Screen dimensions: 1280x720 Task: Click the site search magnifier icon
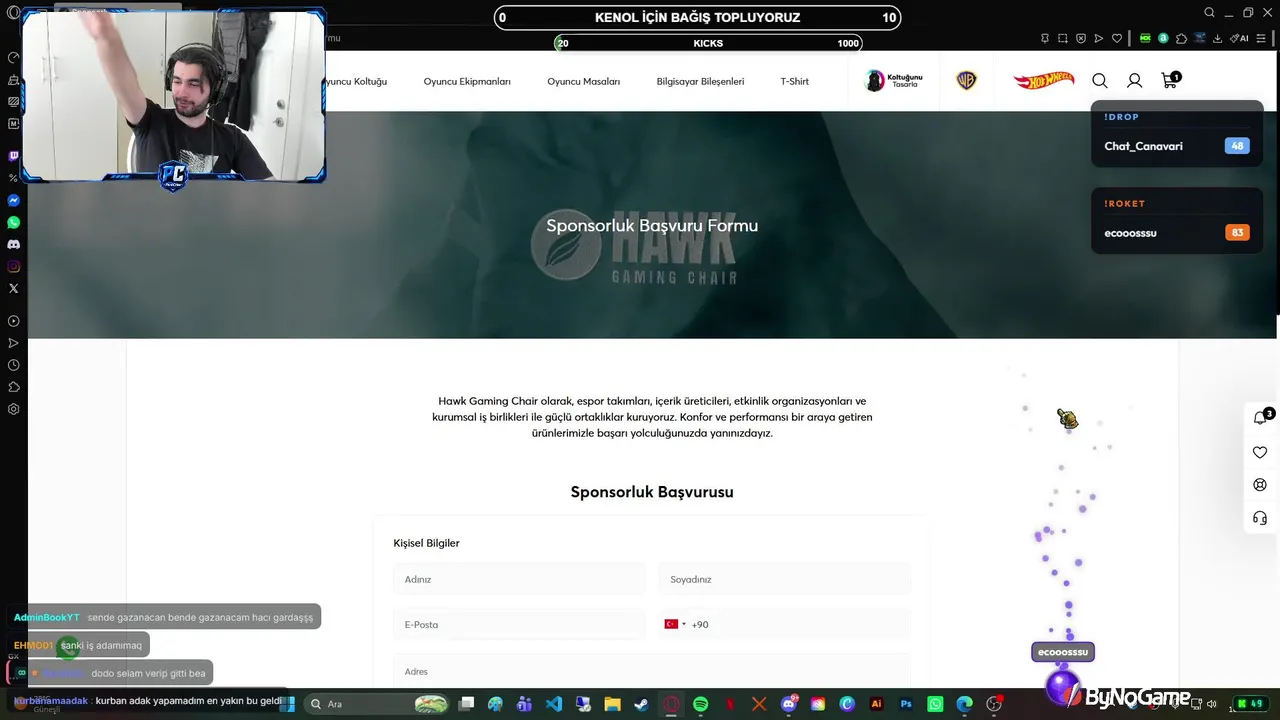1100,81
